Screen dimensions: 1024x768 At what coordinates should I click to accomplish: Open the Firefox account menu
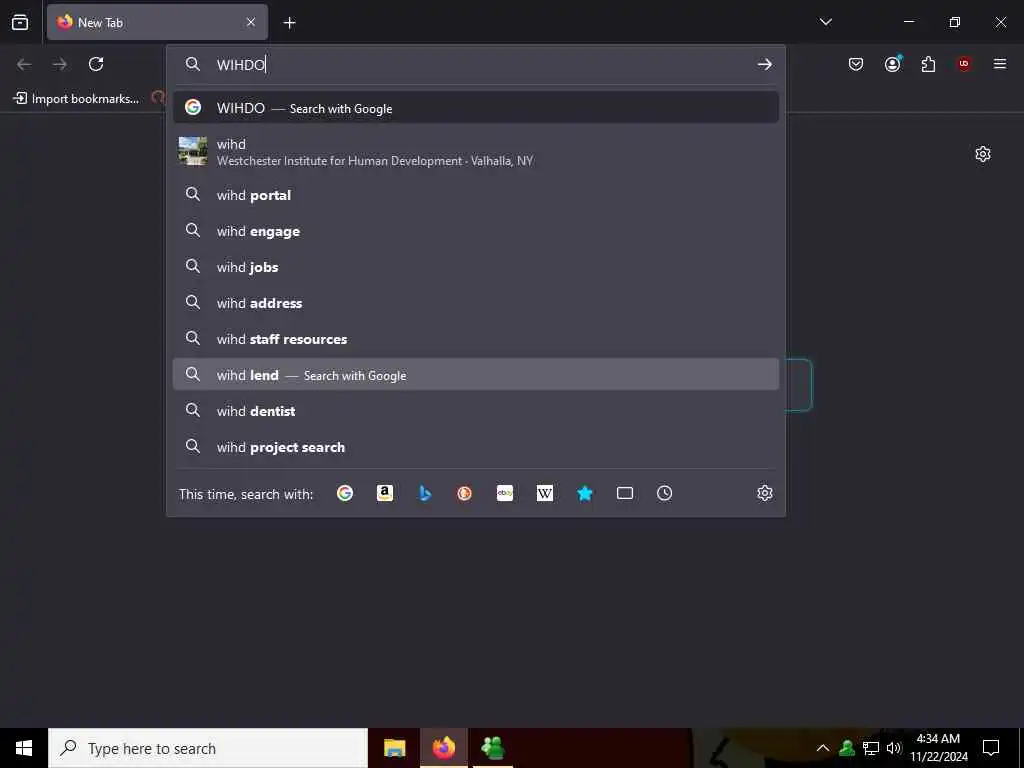tap(893, 64)
